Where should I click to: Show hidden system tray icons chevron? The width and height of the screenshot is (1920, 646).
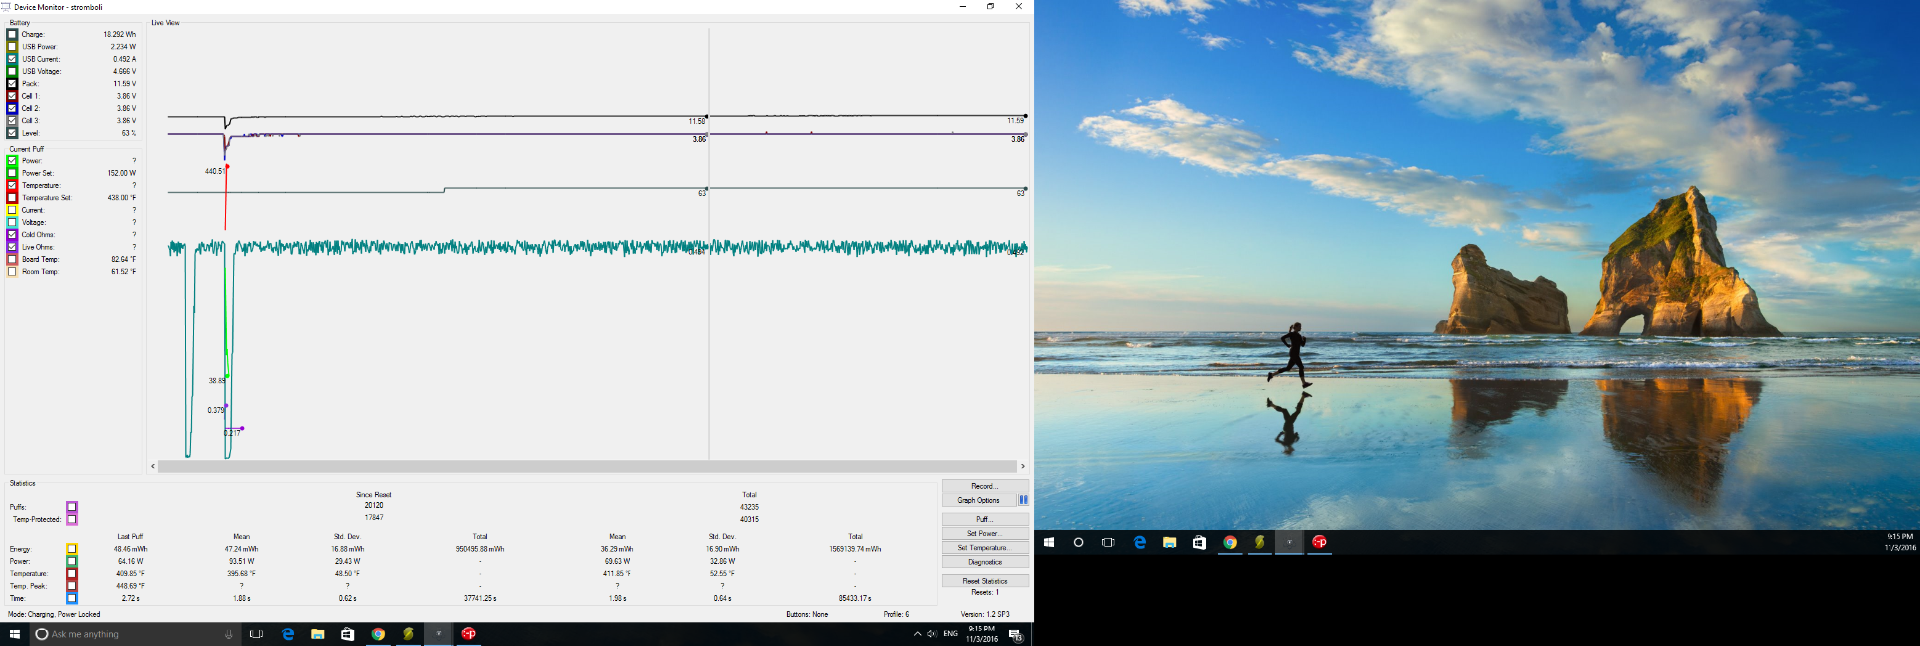click(x=917, y=634)
